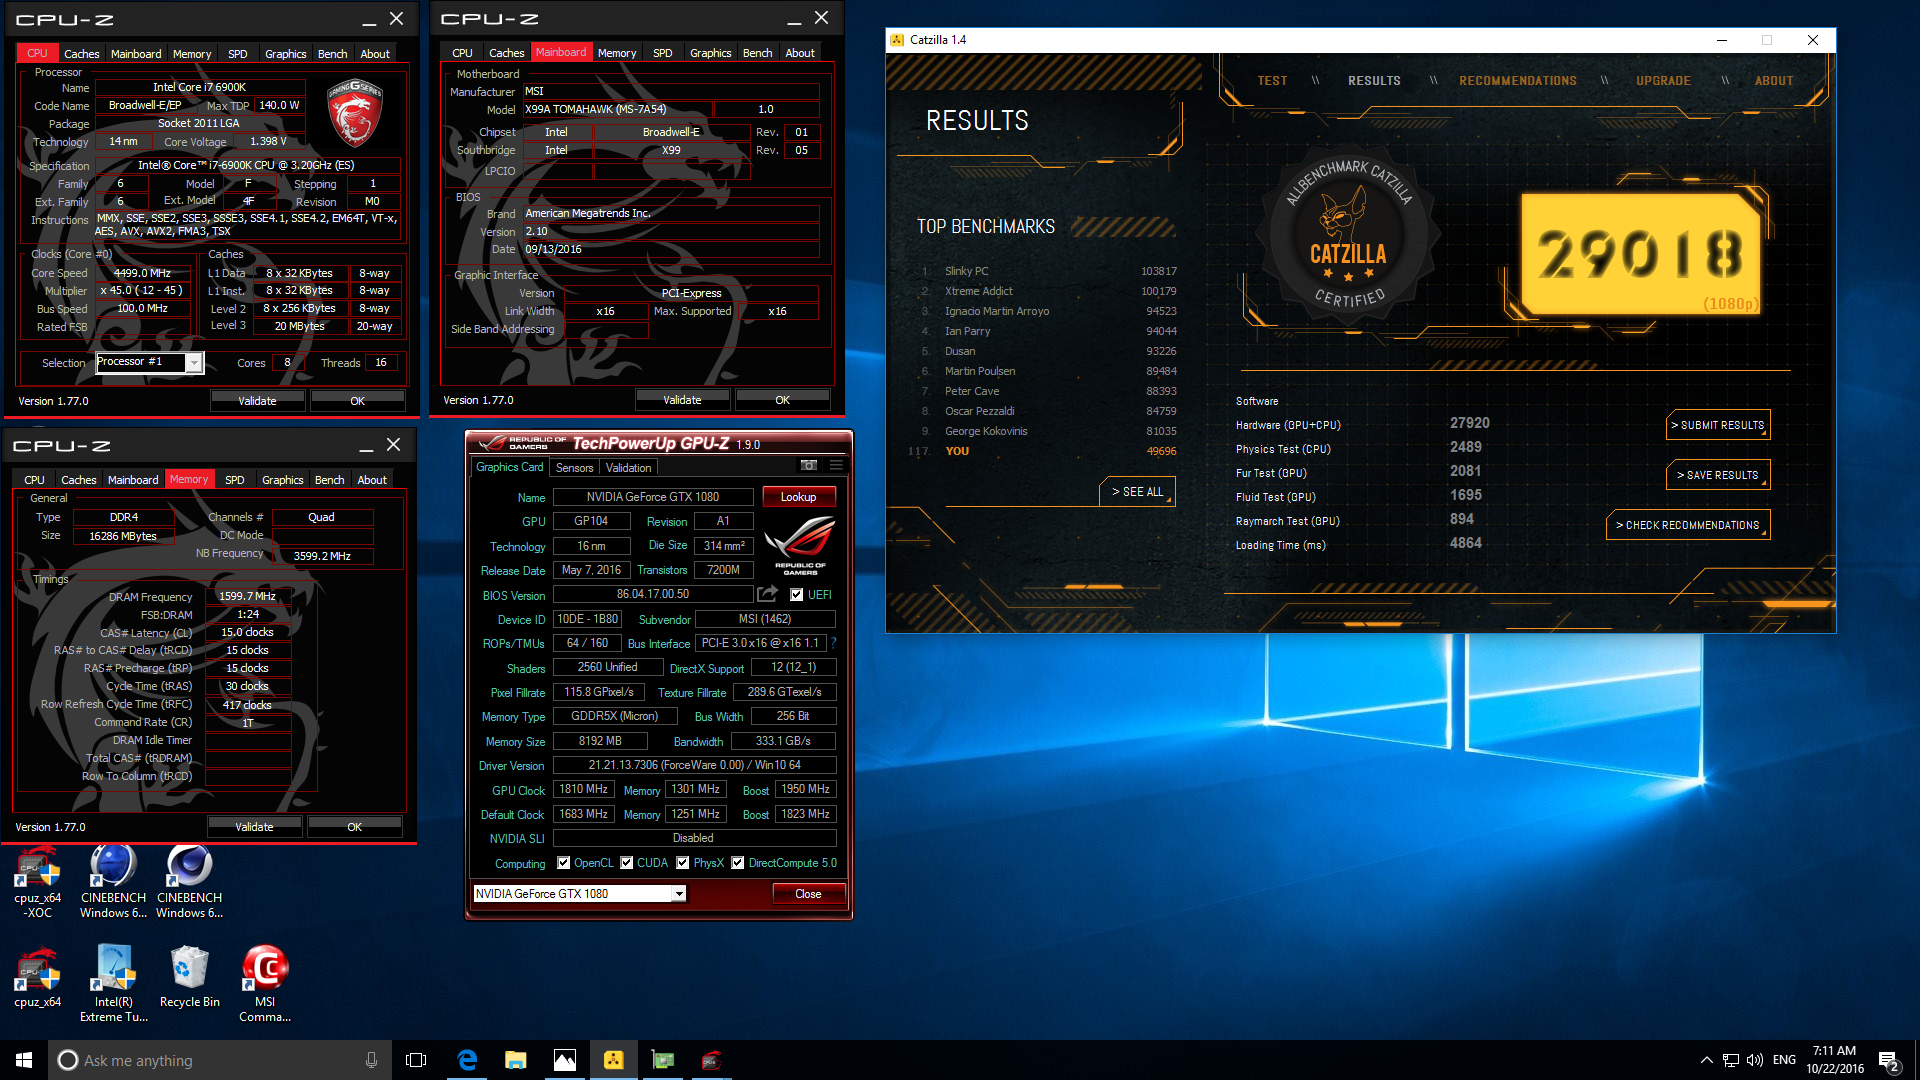The width and height of the screenshot is (1920, 1080).
Task: Click Validate in Memory CPU-Z window
Action: [254, 827]
